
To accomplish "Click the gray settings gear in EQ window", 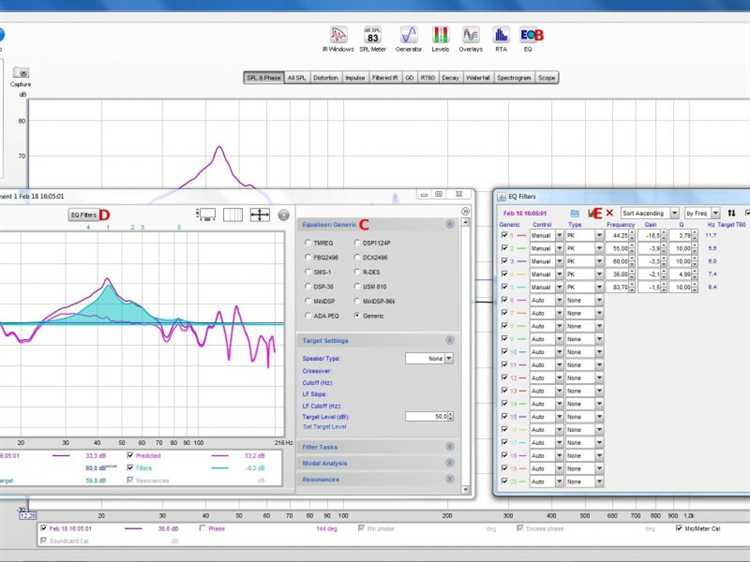I will 284,215.
